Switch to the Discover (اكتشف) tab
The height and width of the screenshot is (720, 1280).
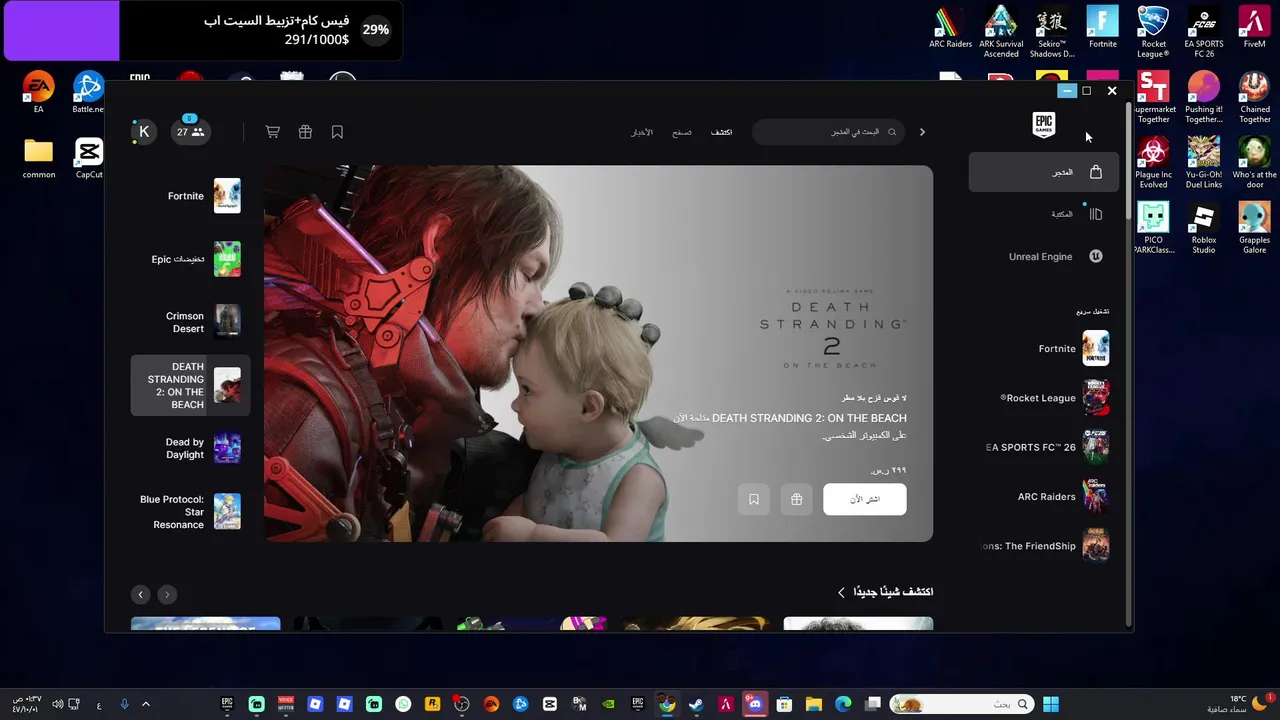(x=721, y=132)
